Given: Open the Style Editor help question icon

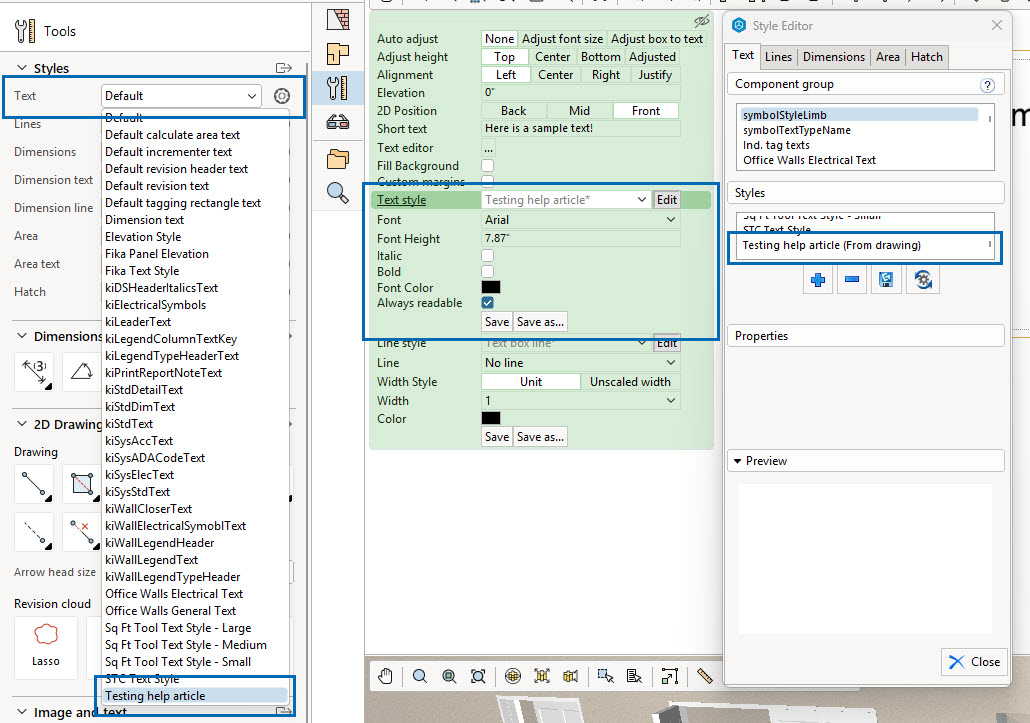Looking at the screenshot, I should point(987,85).
